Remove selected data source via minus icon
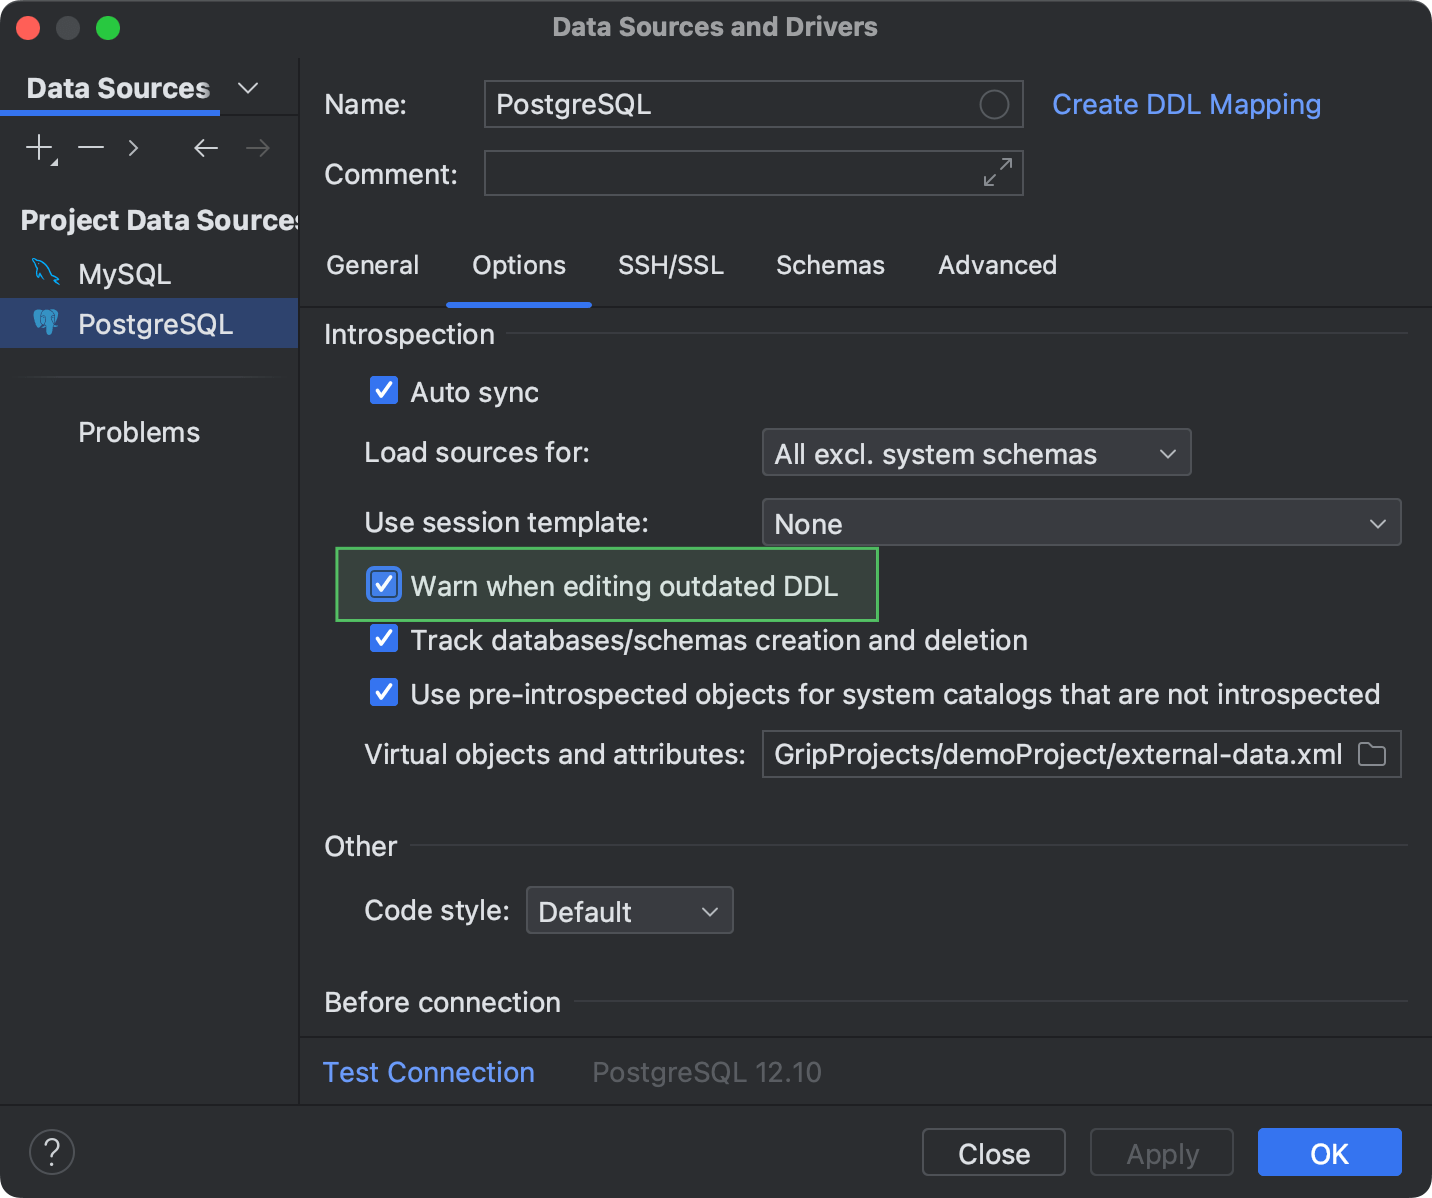This screenshot has width=1432, height=1198. click(x=90, y=147)
